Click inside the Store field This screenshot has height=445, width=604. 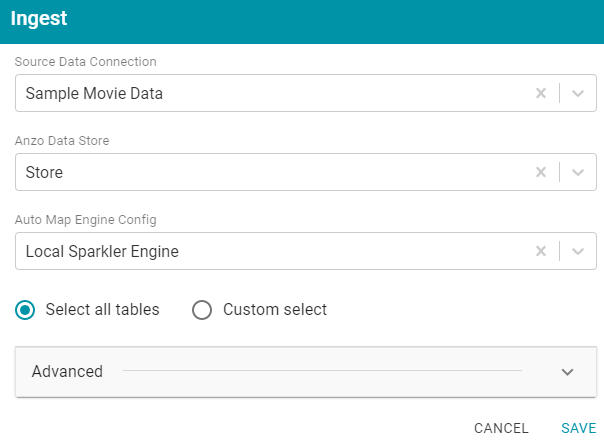[x=306, y=172]
